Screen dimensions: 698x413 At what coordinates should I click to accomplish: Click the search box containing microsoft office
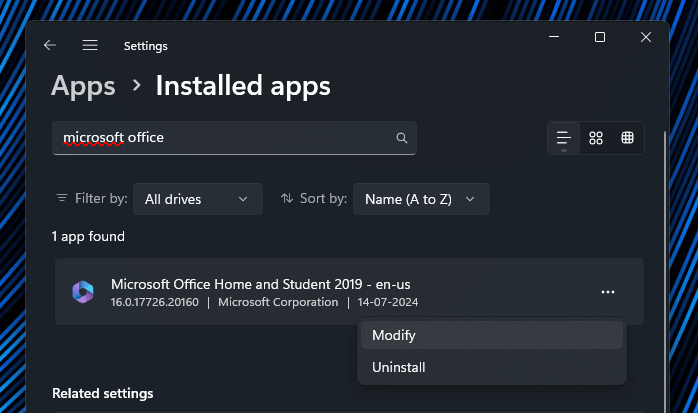pyautogui.click(x=234, y=138)
